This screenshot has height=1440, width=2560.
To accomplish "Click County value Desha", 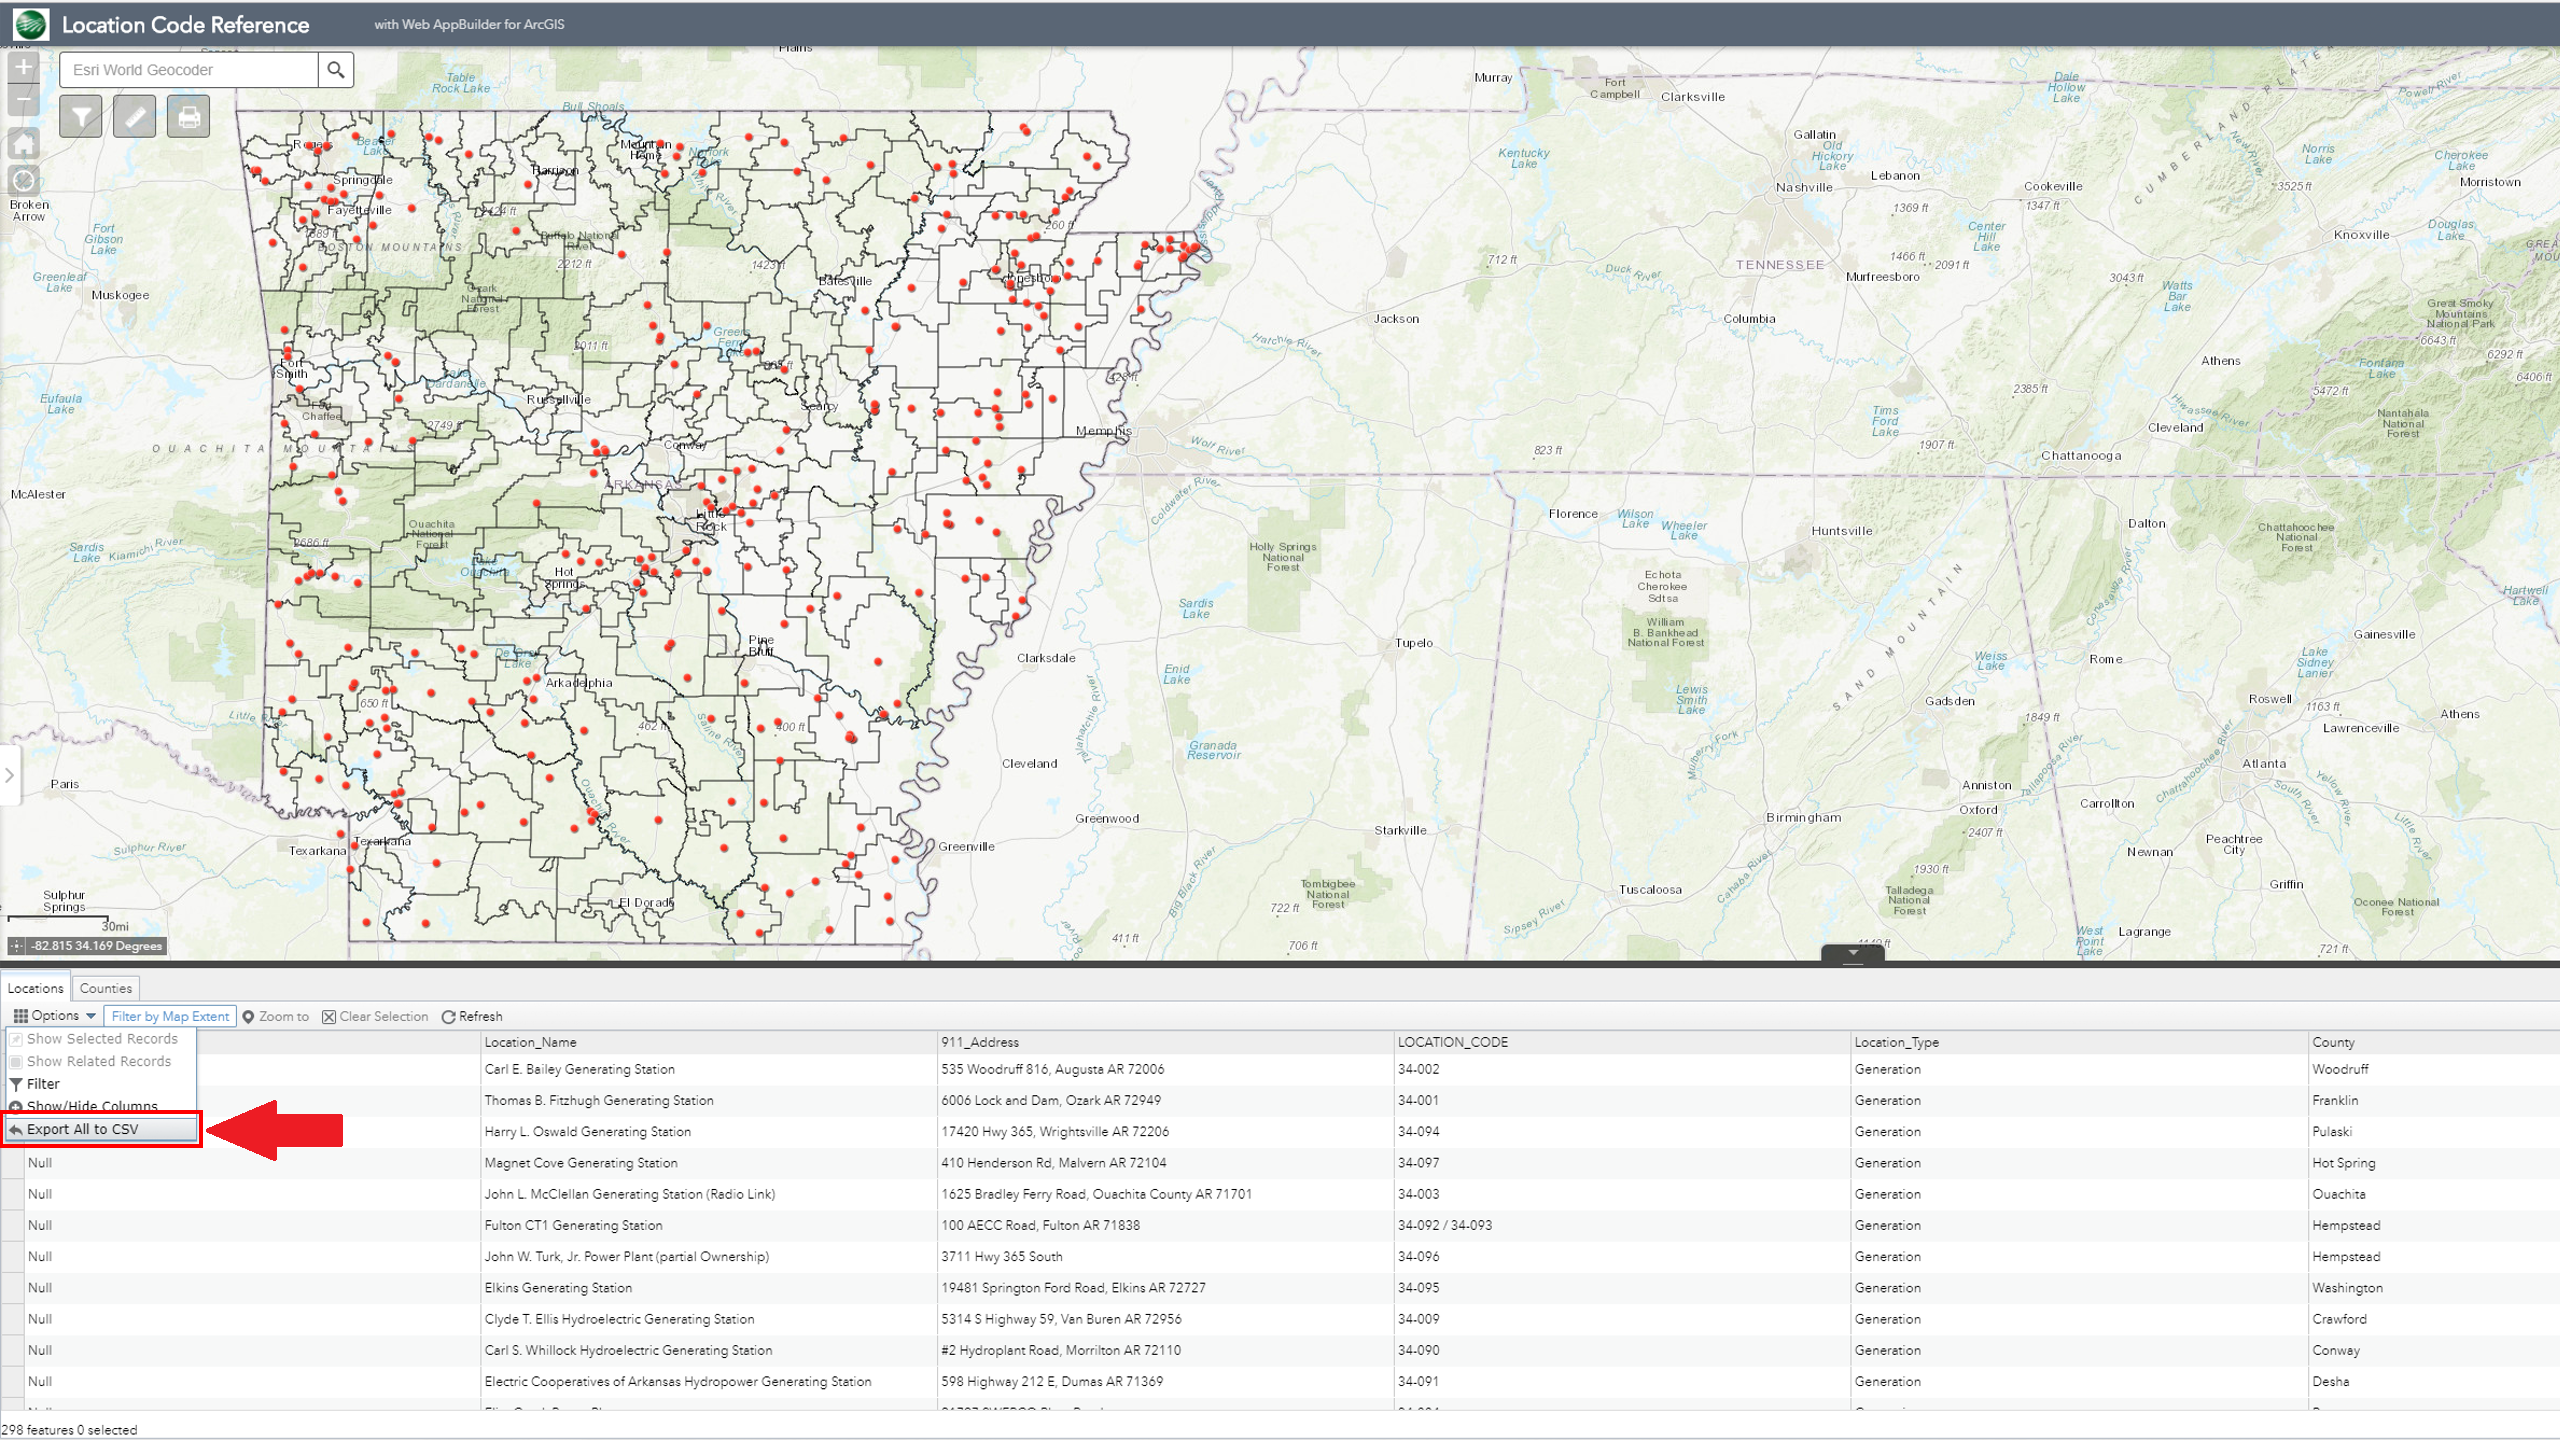I will 2330,1382.
